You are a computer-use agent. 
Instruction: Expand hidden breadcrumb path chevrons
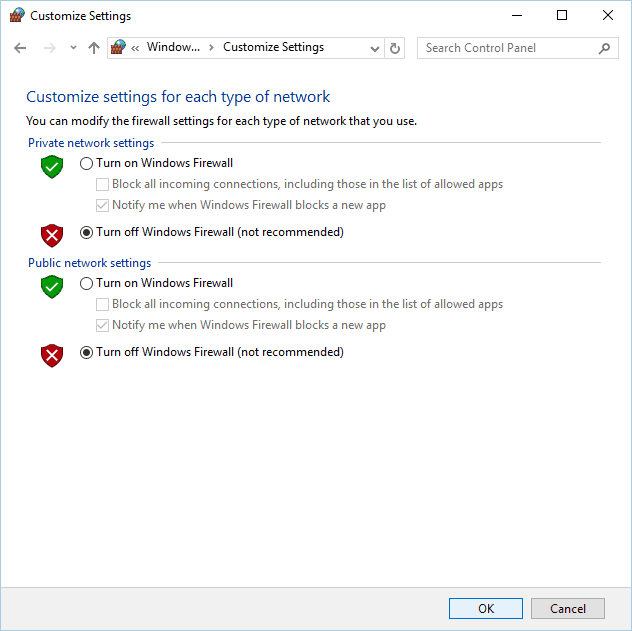point(135,48)
